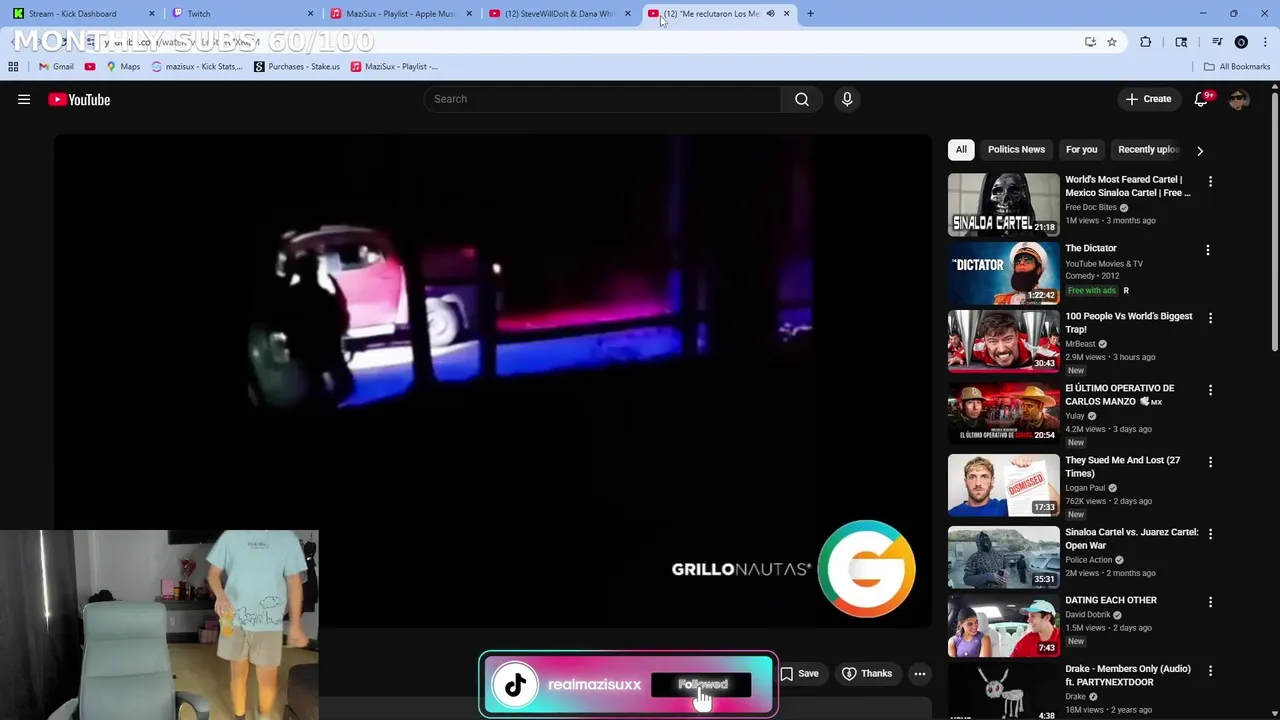Open the Maps bookmark
This screenshot has width=1280, height=720.
(x=123, y=67)
